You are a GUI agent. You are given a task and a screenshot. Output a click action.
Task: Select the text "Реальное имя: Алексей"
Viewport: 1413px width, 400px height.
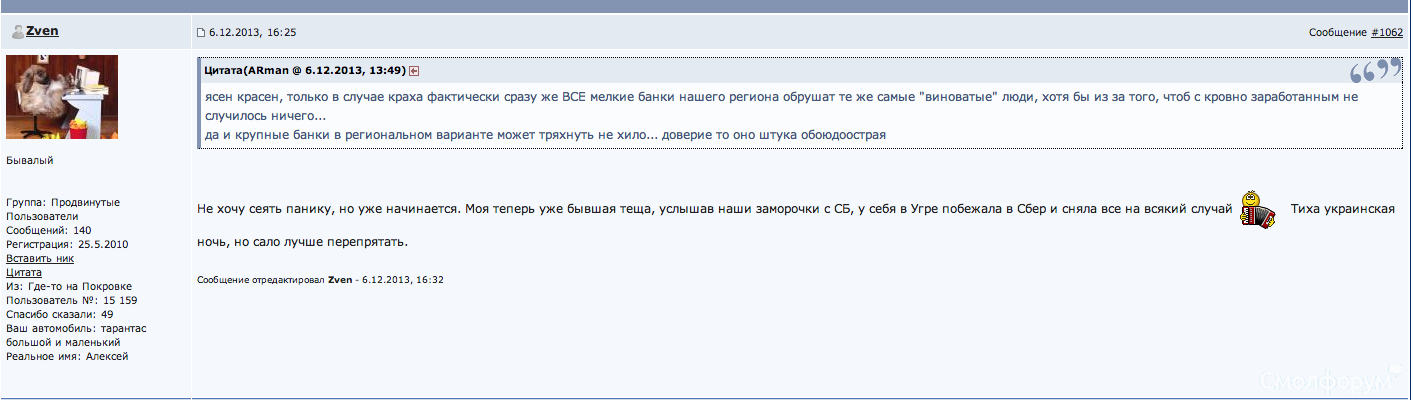click(67, 356)
